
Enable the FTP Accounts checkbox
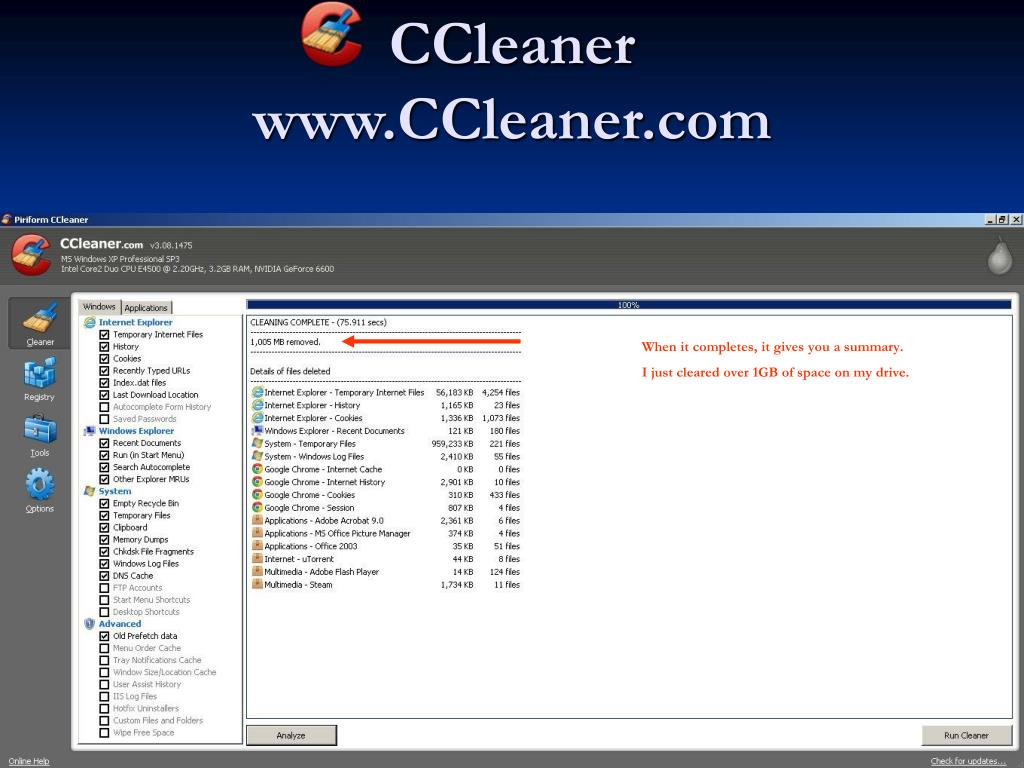pyautogui.click(x=104, y=588)
